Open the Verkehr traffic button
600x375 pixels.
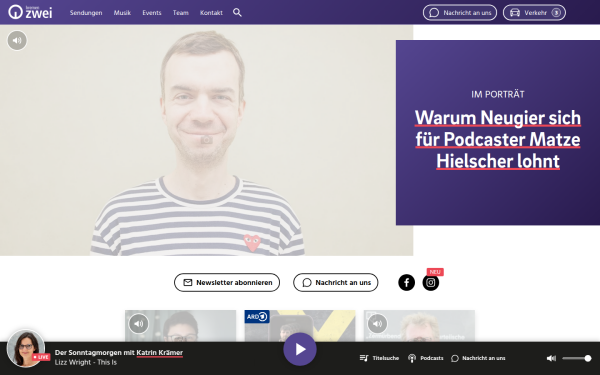[x=534, y=13]
